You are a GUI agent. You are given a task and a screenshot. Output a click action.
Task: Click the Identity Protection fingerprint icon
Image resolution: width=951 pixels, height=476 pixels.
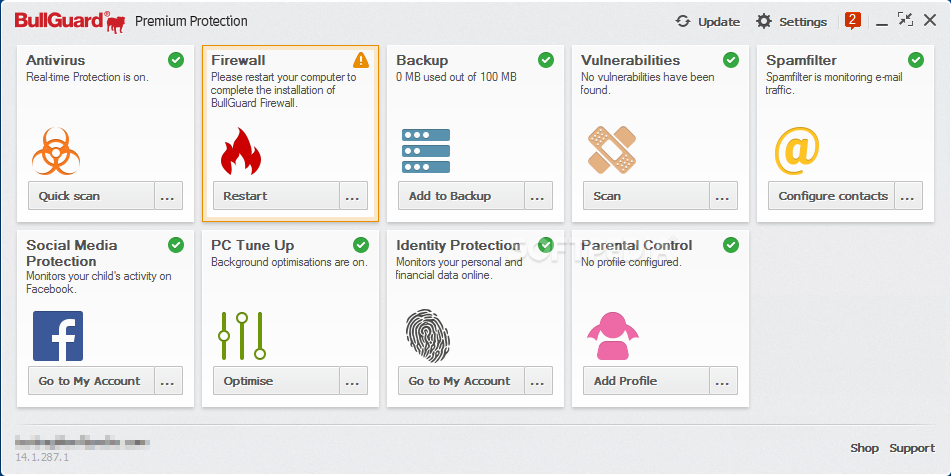(428, 336)
